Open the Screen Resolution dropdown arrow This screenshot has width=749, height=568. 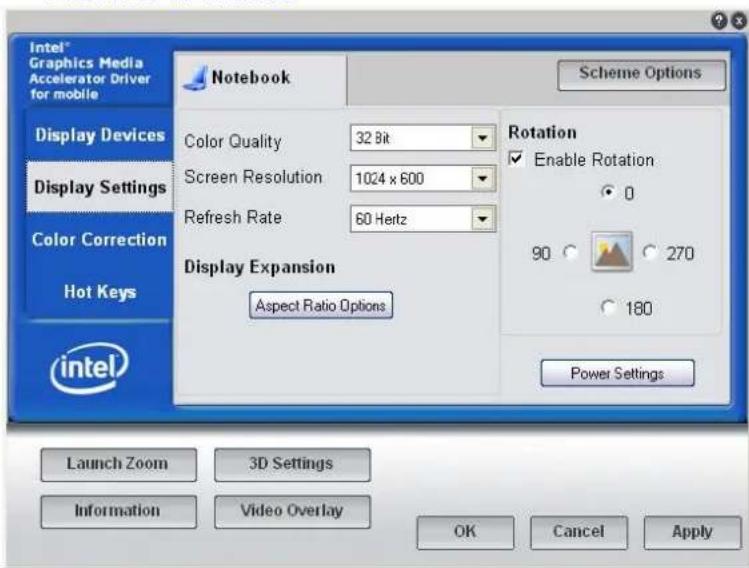(x=482, y=179)
